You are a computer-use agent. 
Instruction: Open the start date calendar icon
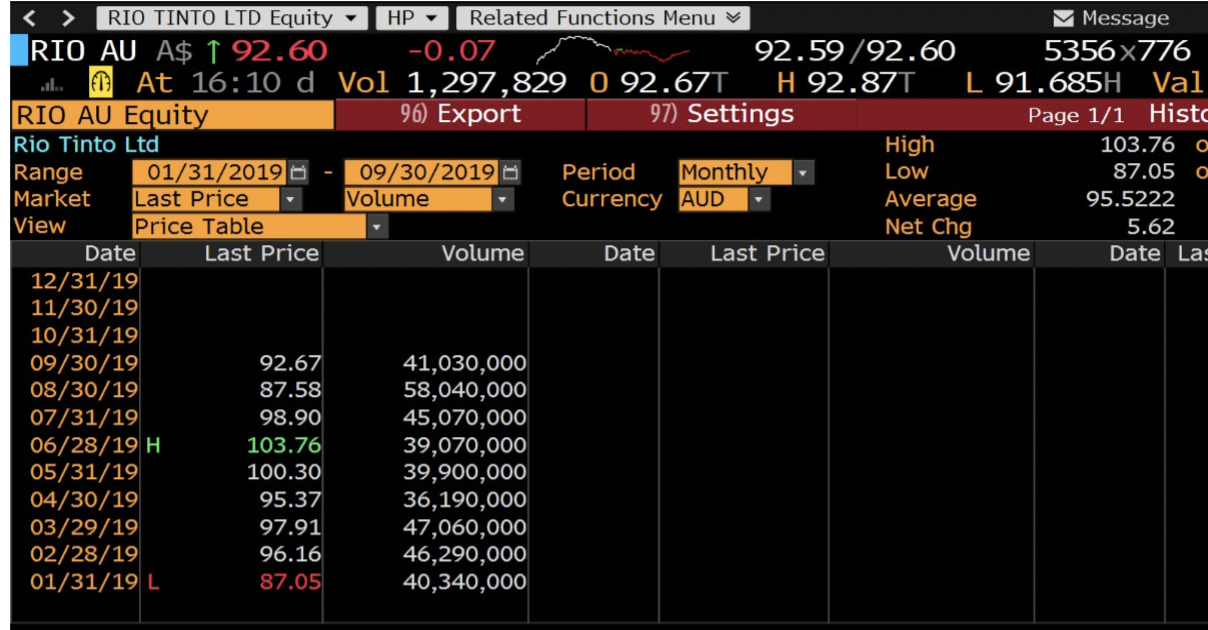299,172
